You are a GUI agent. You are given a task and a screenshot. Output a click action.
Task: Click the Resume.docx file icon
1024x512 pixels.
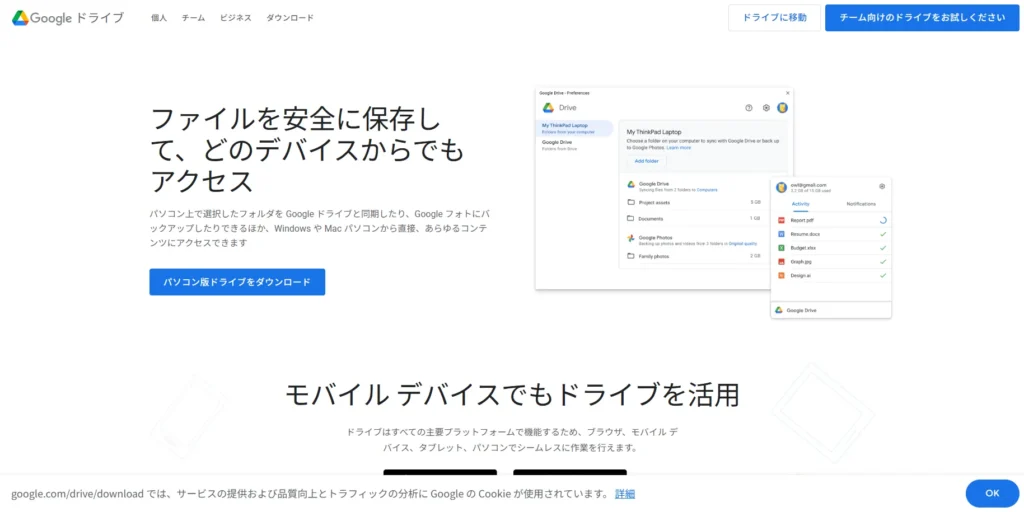[x=780, y=234]
